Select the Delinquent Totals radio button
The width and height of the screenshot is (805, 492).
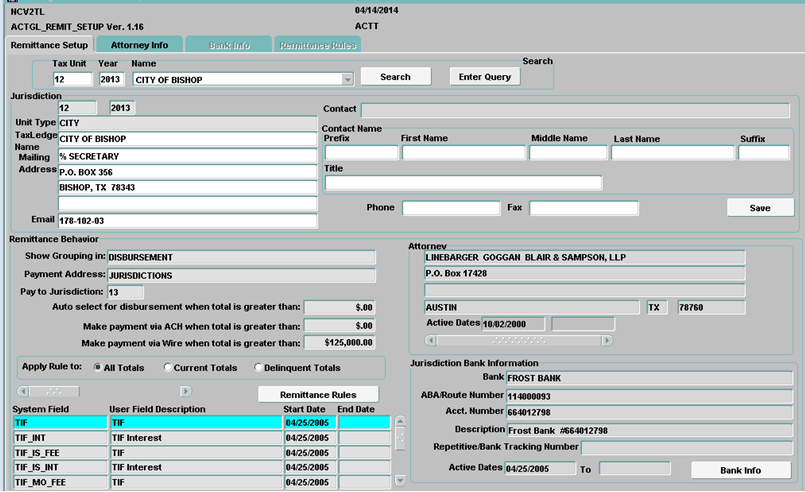coord(258,367)
